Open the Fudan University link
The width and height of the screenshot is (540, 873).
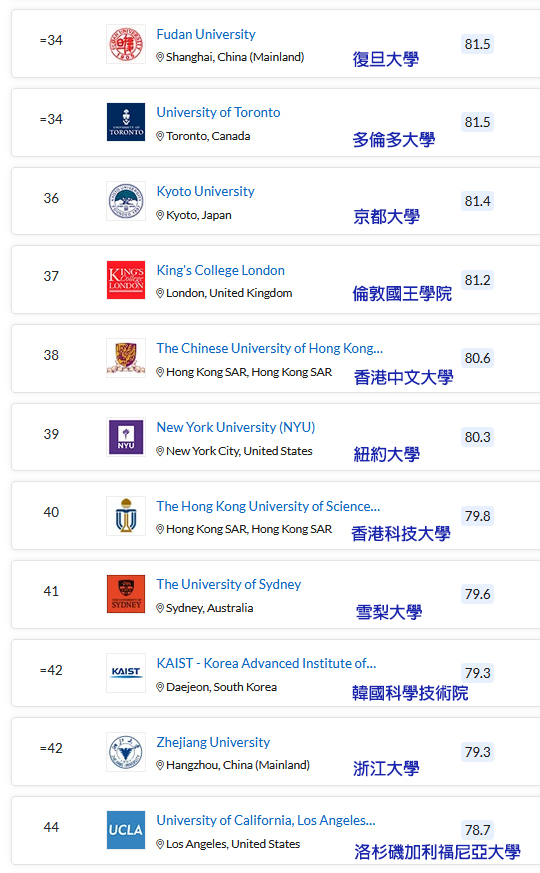point(206,35)
